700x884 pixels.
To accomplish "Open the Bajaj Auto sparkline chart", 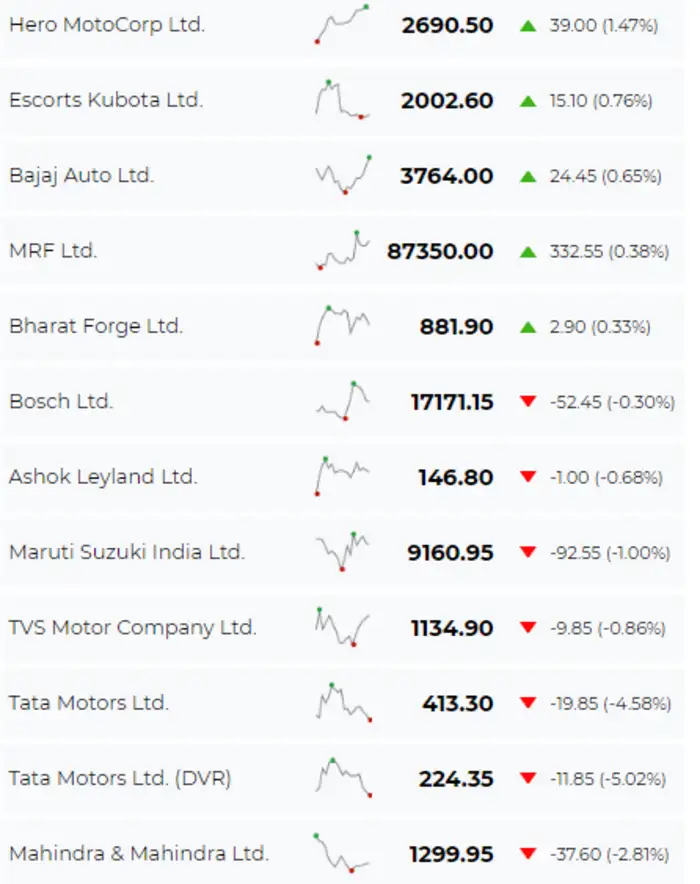I will [343, 174].
